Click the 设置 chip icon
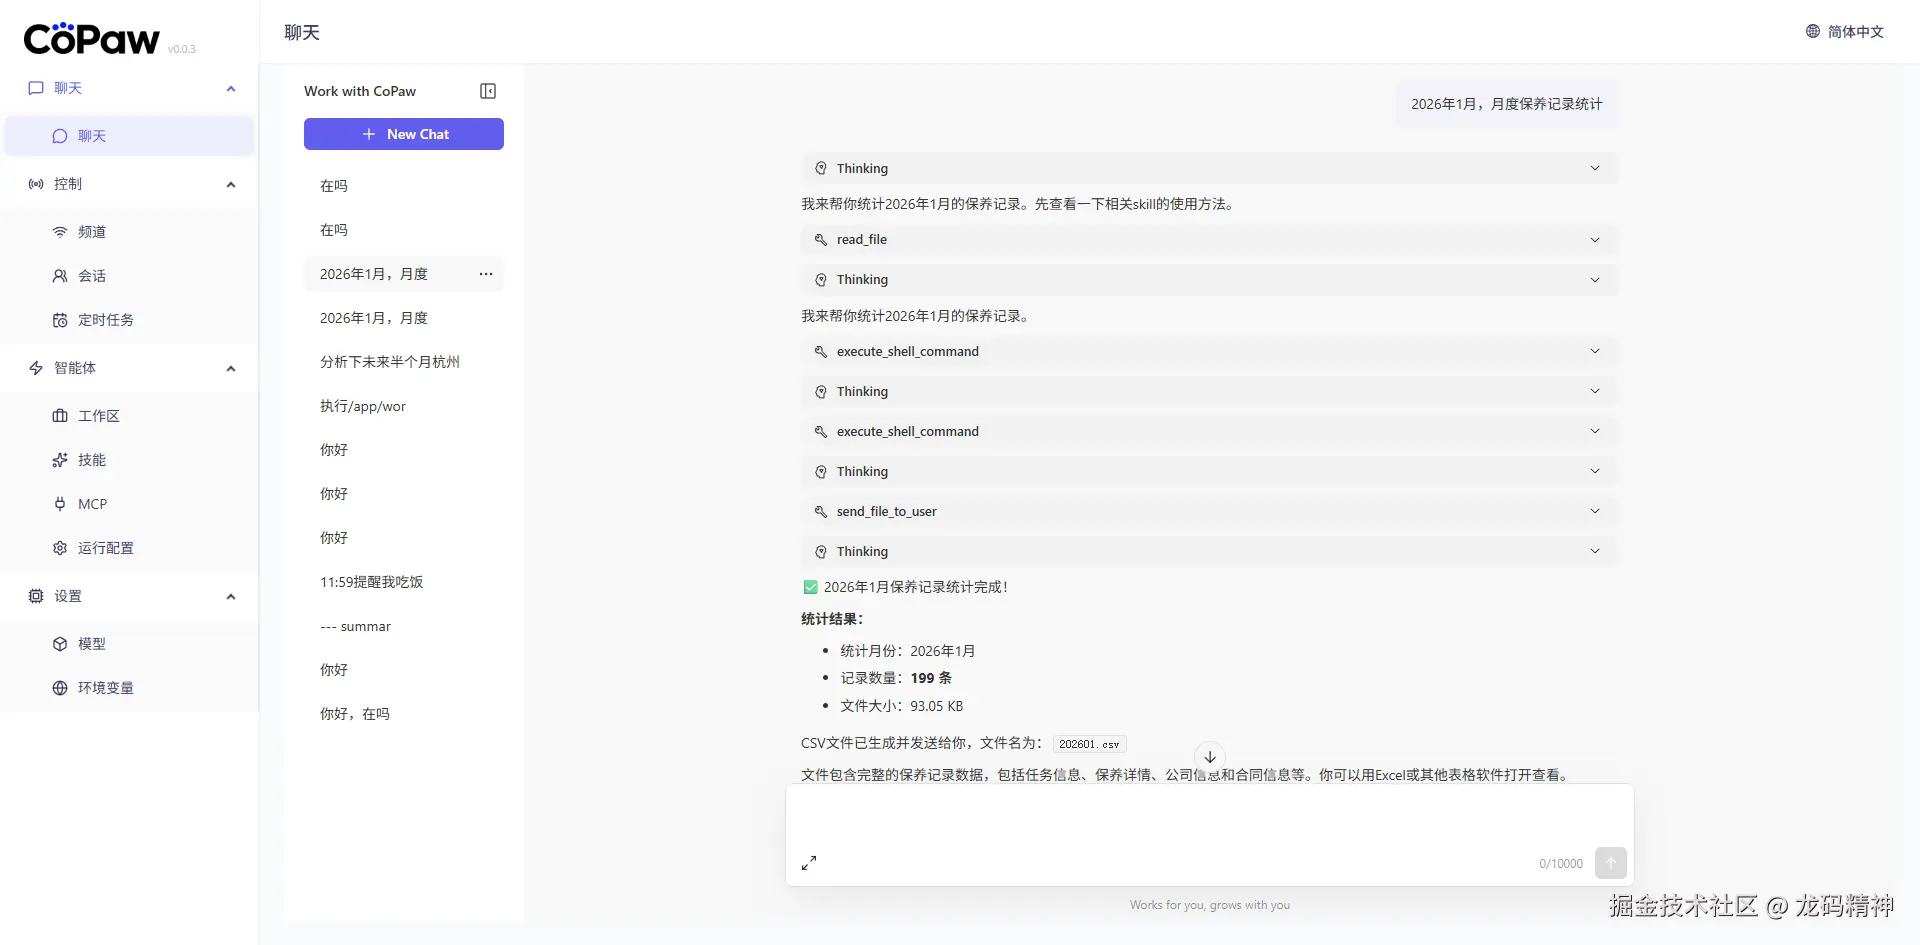This screenshot has height=945, width=1920. [36, 596]
